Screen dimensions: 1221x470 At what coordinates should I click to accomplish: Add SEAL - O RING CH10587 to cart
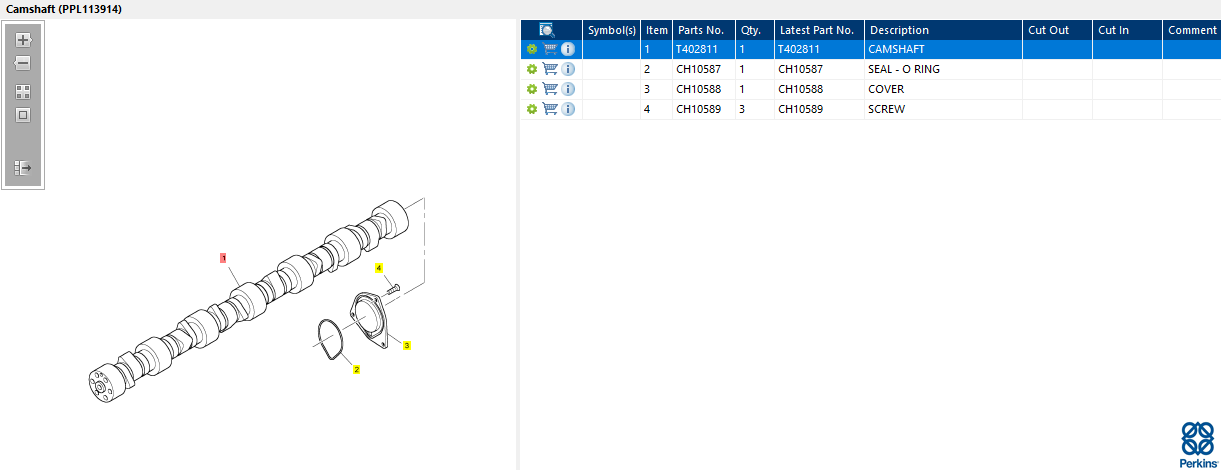click(550, 69)
